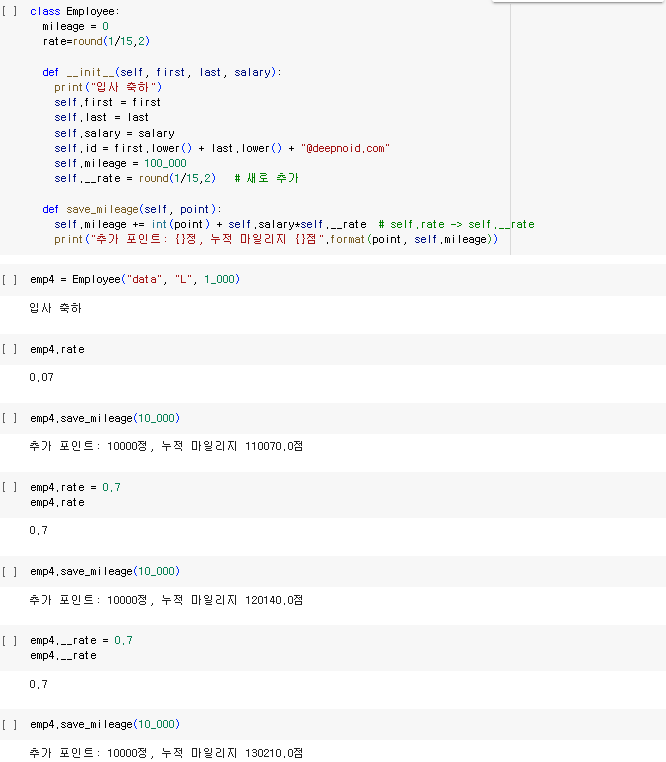Click the '# 새로 추가' comment
This screenshot has height=762, width=666.
point(266,178)
